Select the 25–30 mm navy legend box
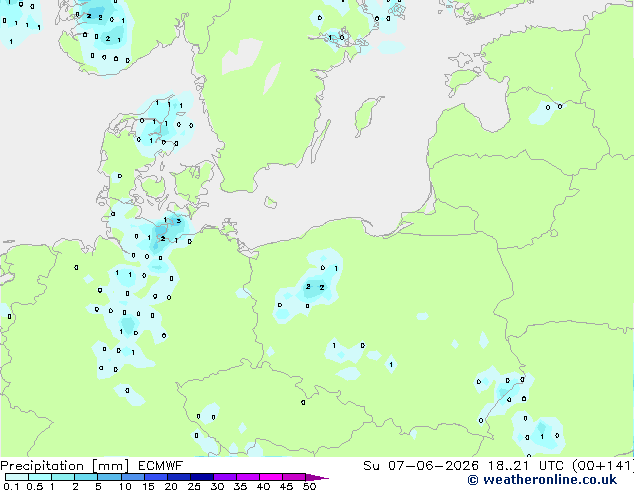Viewport: 634px width, 490px height. [201, 477]
